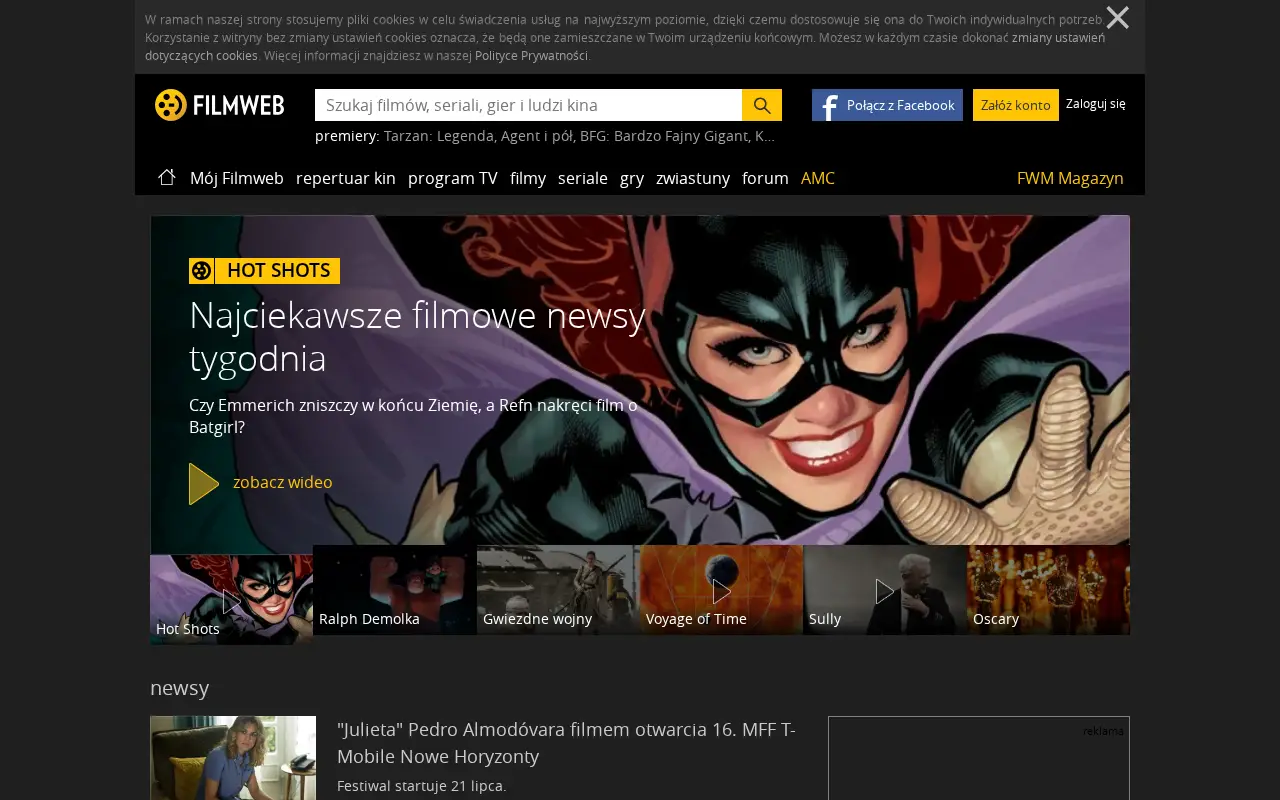Image resolution: width=1280 pixels, height=800 pixels.
Task: Click the home icon in navigation
Action: click(167, 177)
